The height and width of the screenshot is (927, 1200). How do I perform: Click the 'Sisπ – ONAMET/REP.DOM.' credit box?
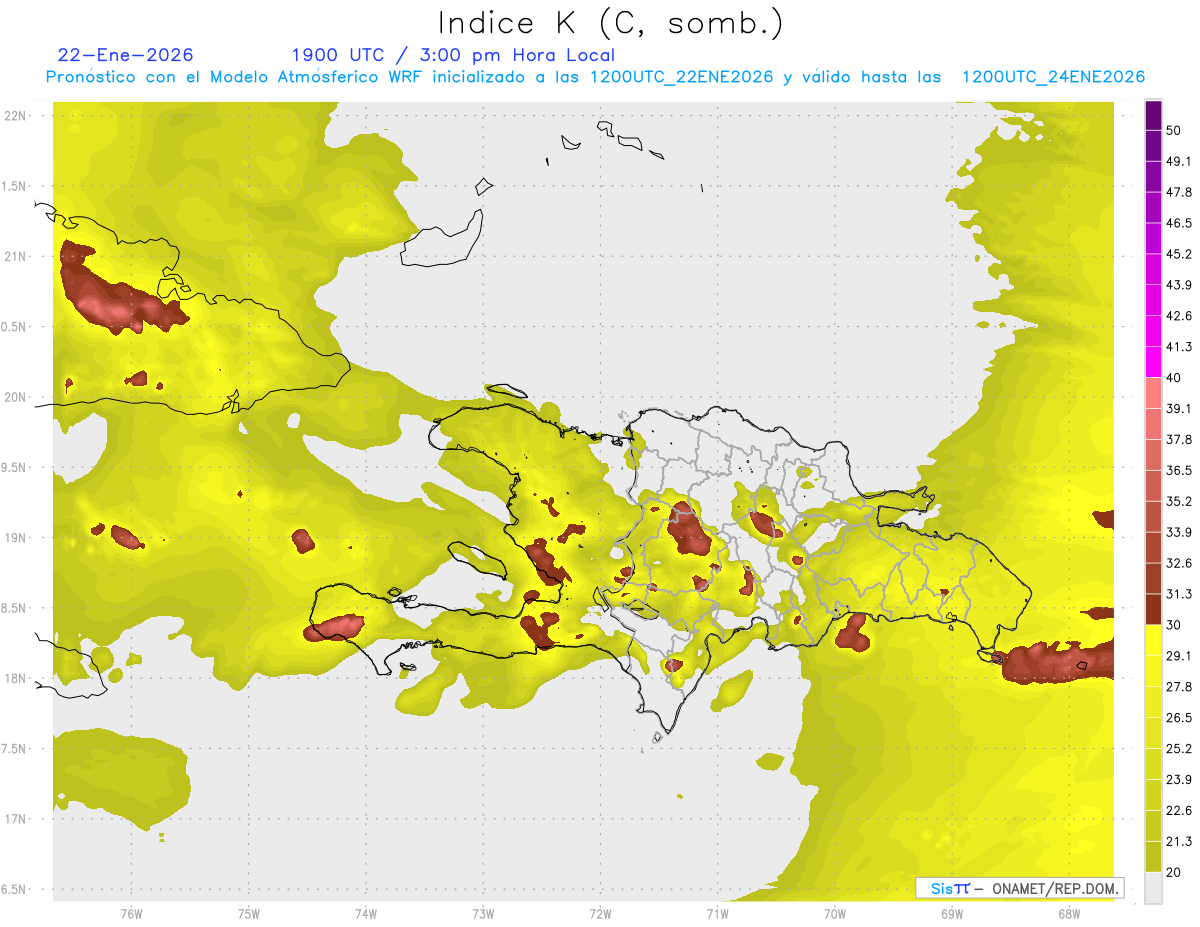[1019, 888]
